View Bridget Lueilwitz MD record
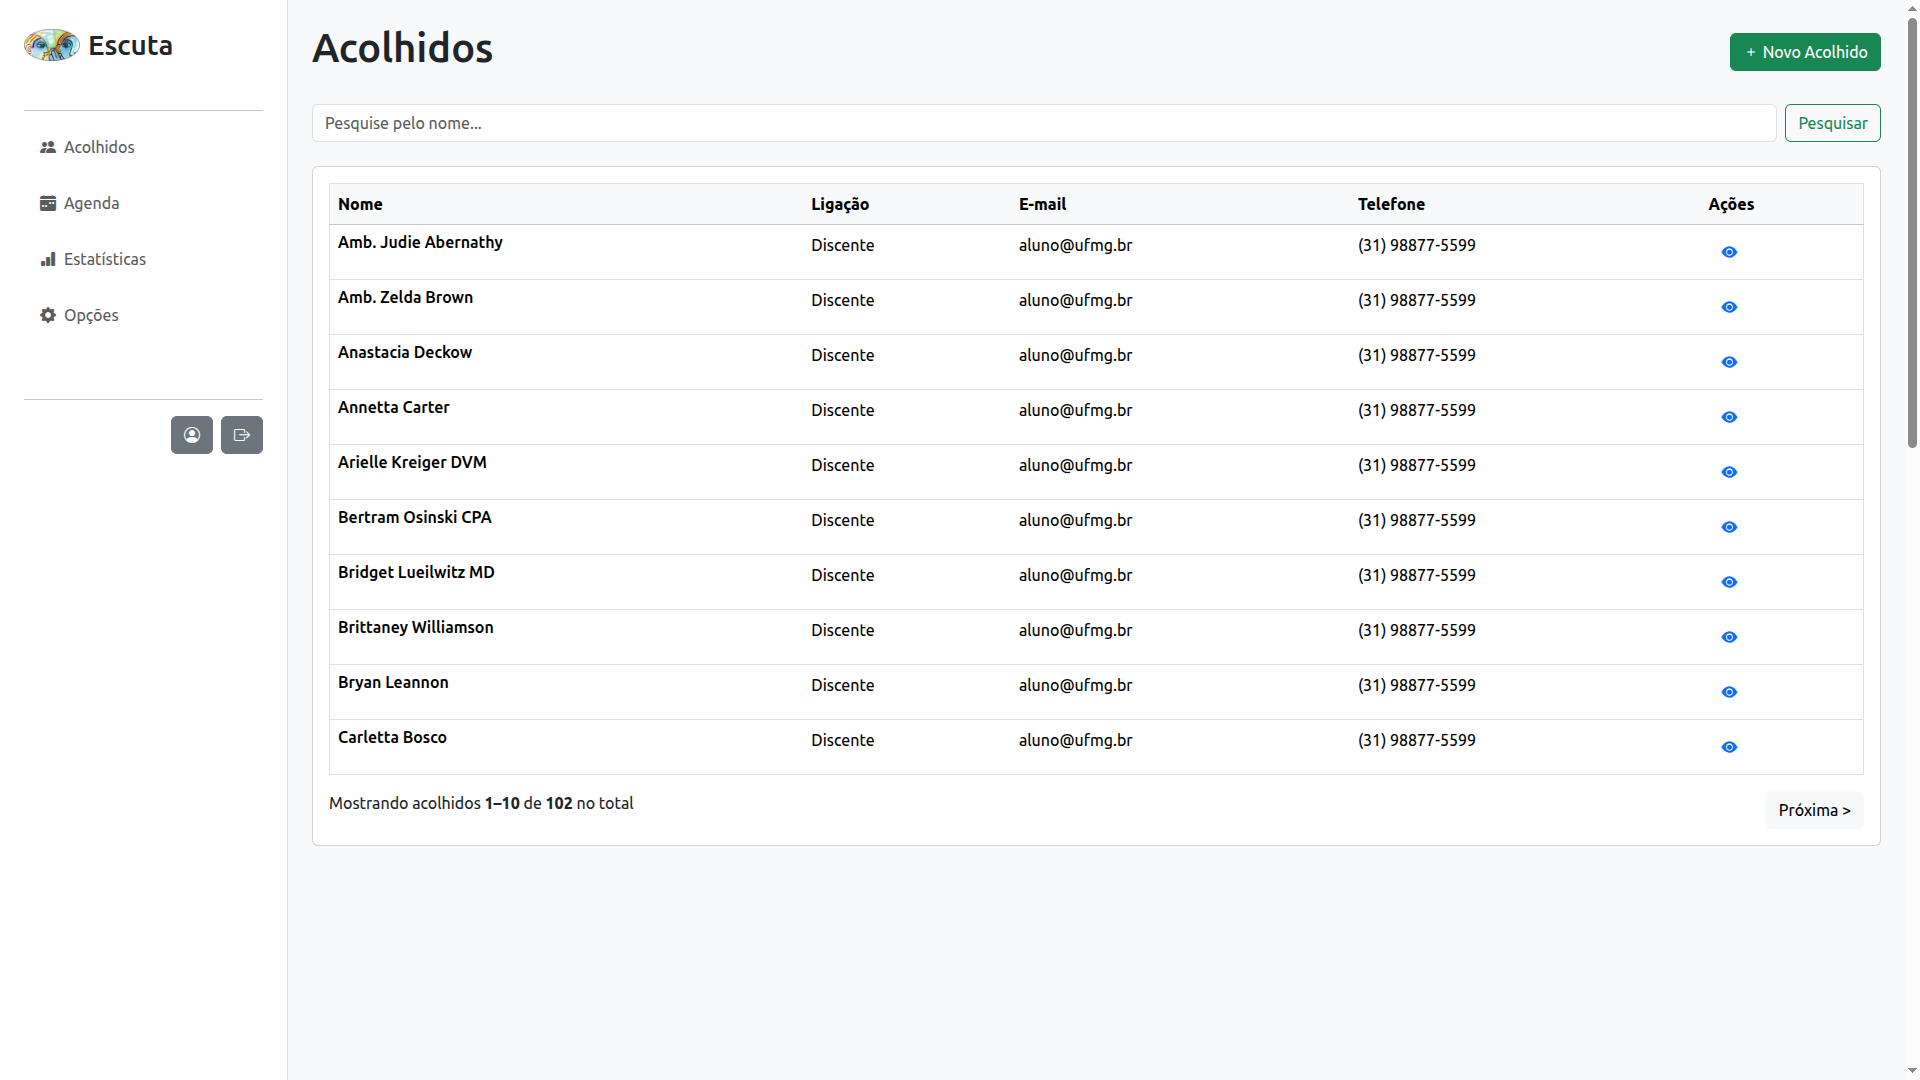The image size is (1920, 1080). tap(1729, 582)
